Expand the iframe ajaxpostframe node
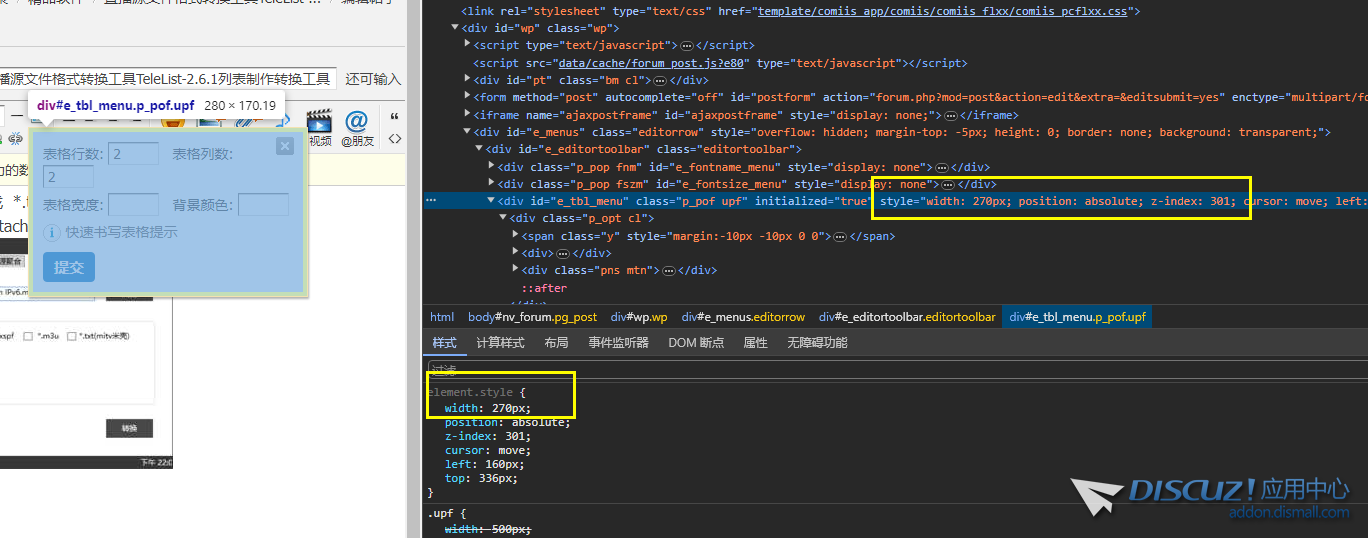Viewport: 1368px width, 538px height. 468,115
